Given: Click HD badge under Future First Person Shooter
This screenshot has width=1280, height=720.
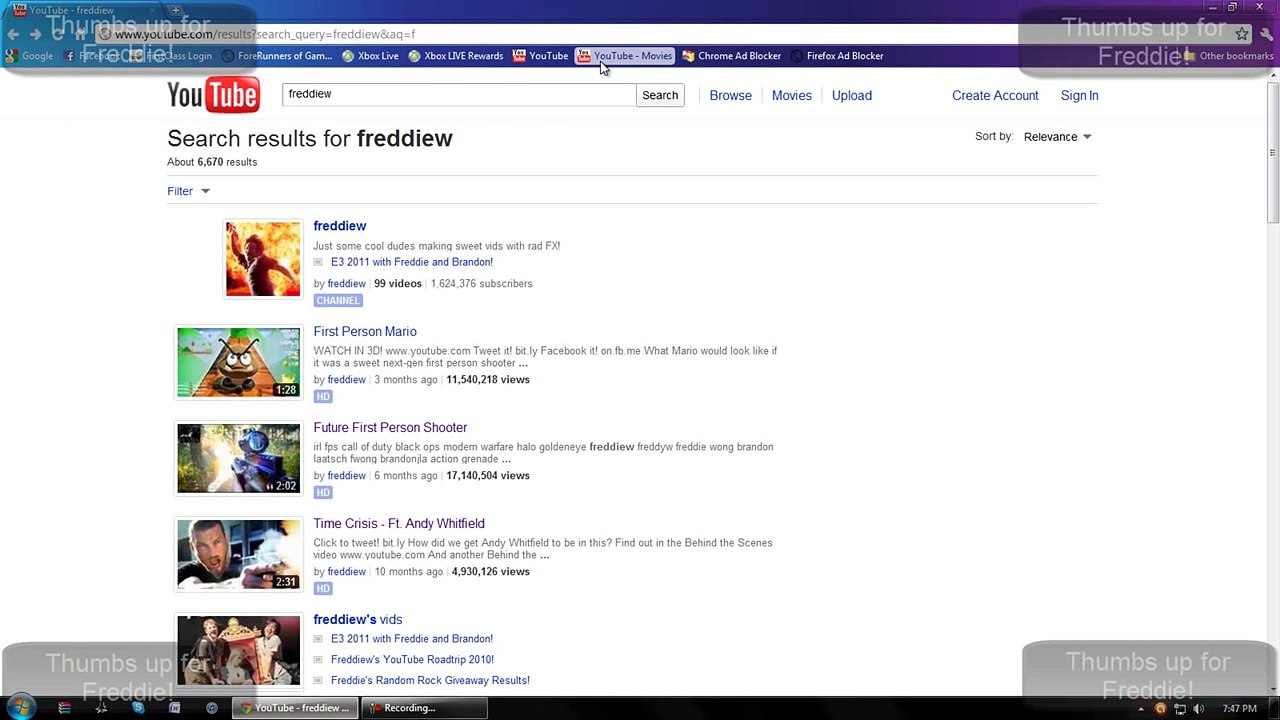Looking at the screenshot, I should pyautogui.click(x=322, y=493).
